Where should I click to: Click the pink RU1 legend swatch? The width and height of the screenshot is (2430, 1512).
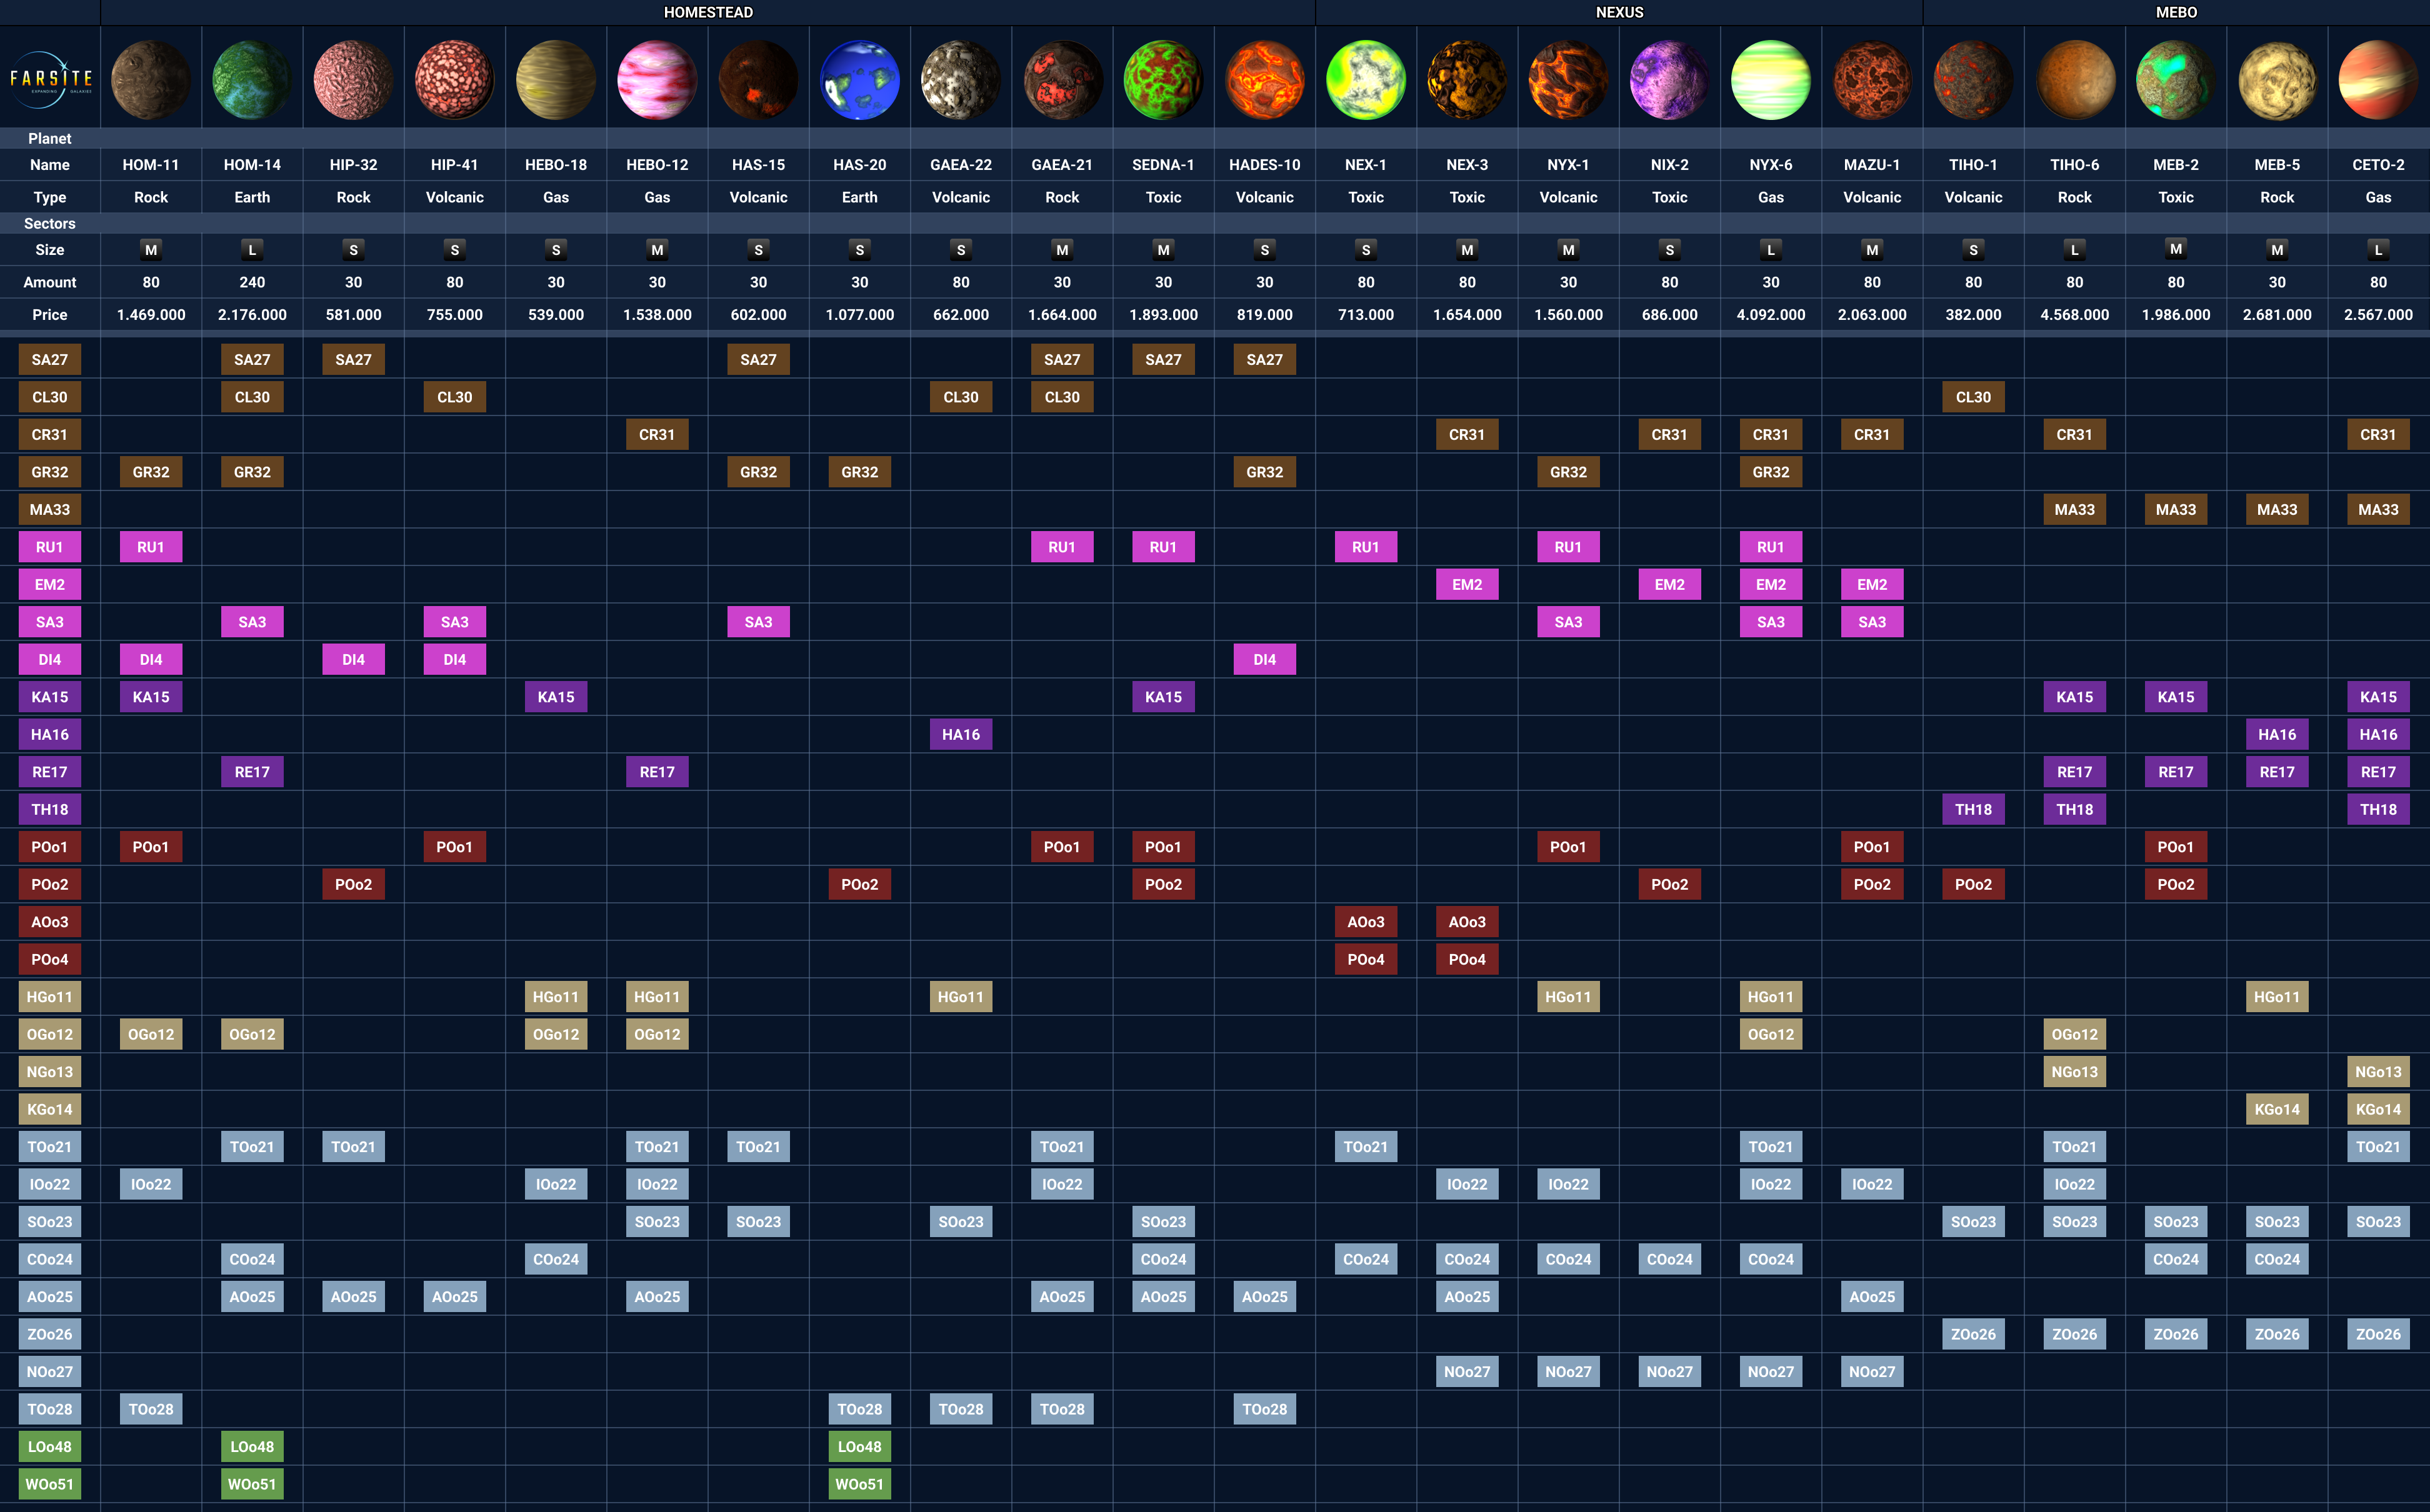[50, 547]
